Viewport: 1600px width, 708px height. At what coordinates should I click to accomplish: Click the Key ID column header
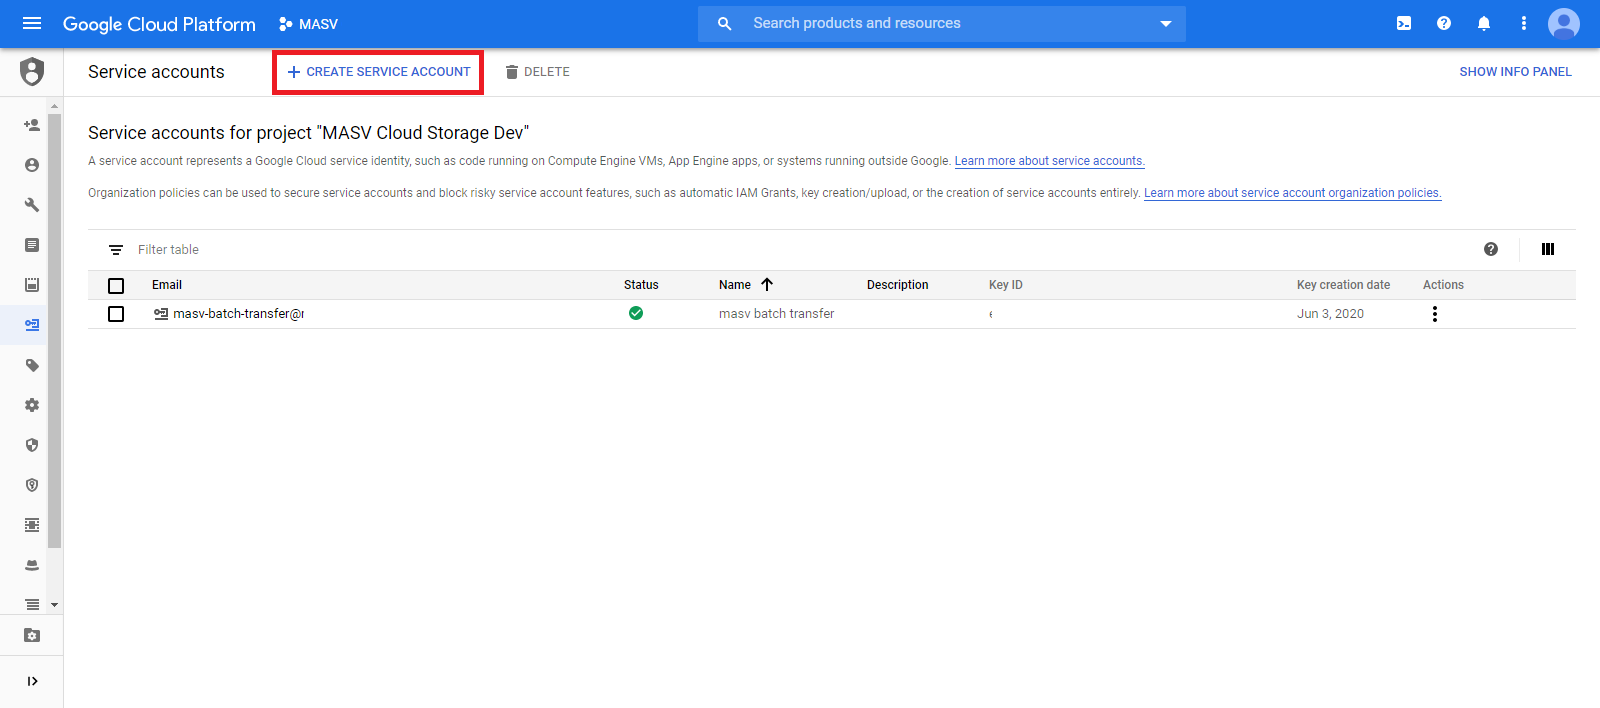tap(1006, 285)
